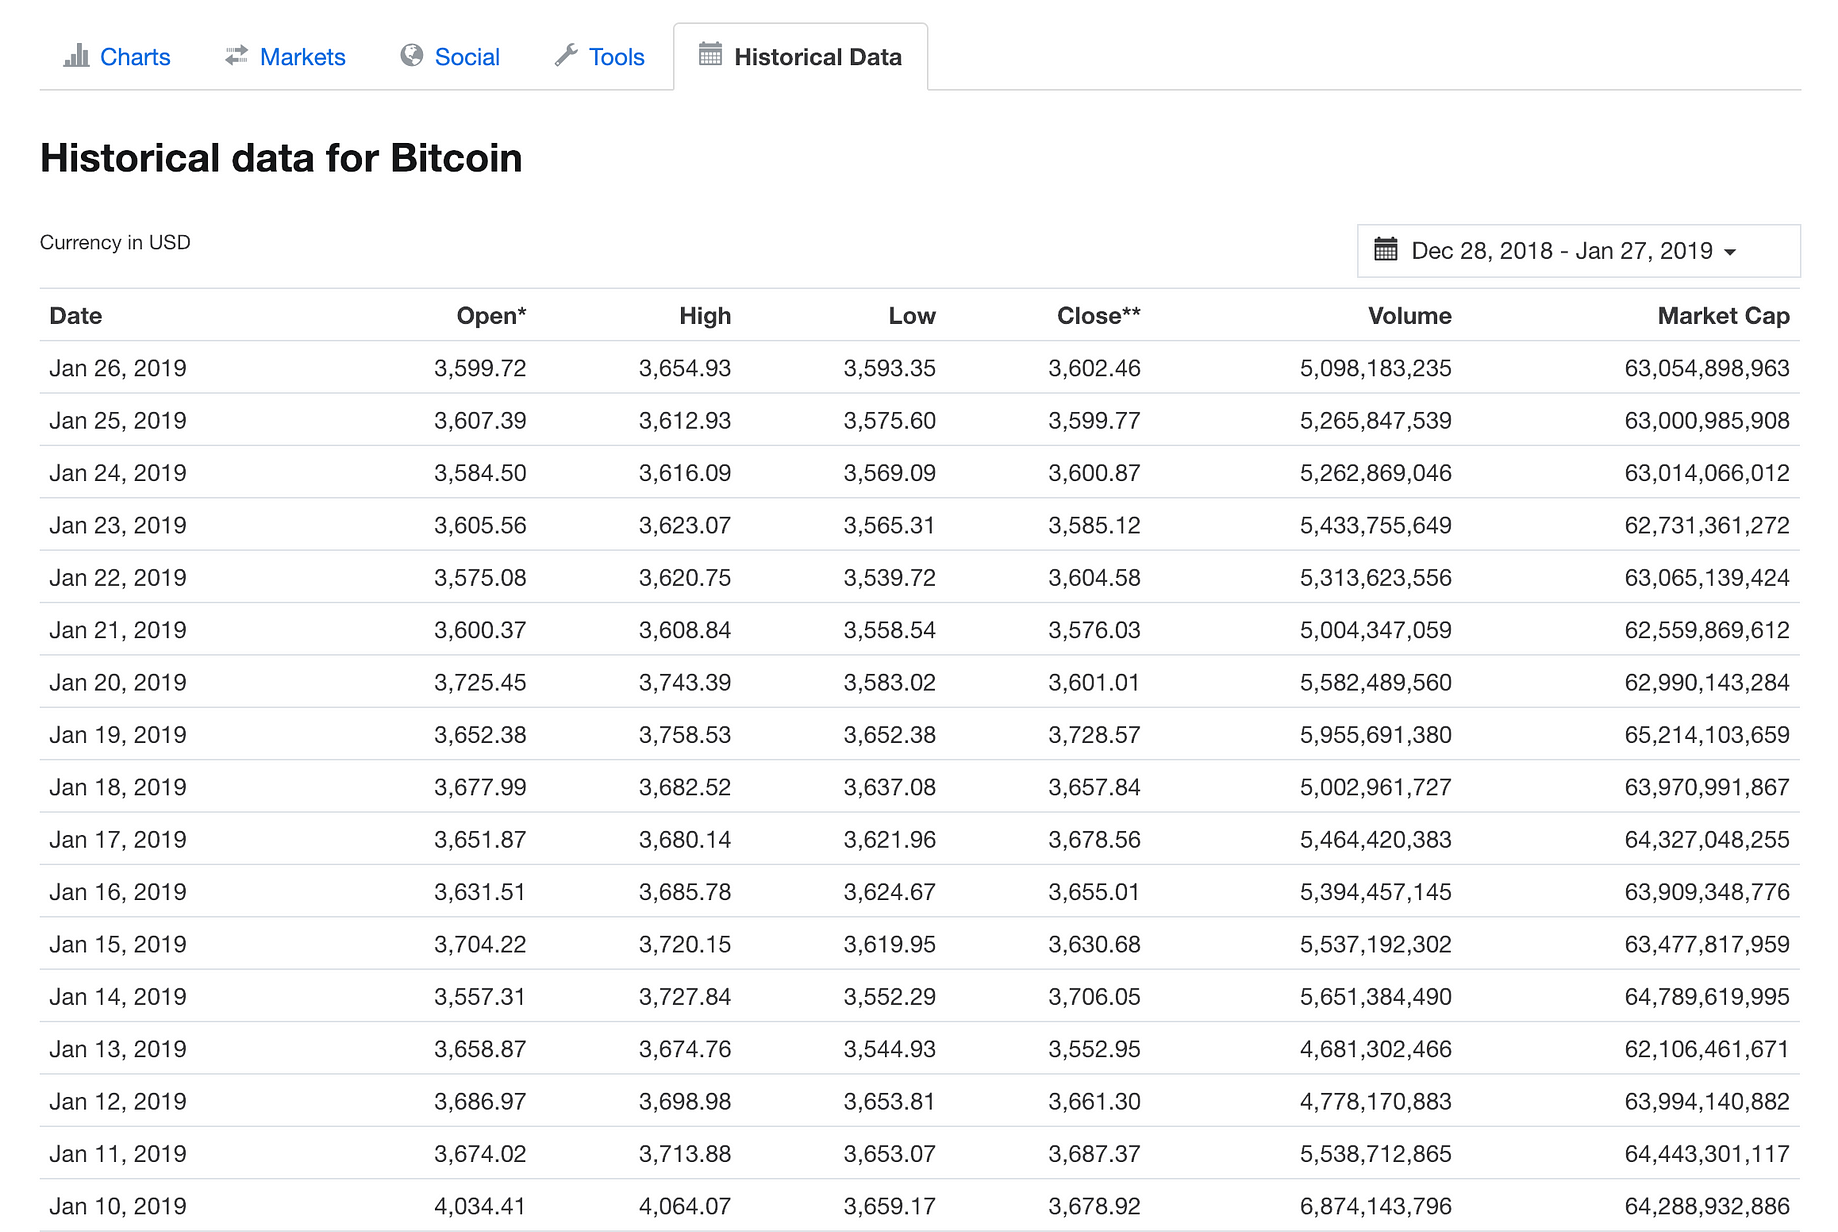Click open price 3,677.99 for Jan 18
Image resolution: width=1838 pixels, height=1232 pixels.
point(480,788)
